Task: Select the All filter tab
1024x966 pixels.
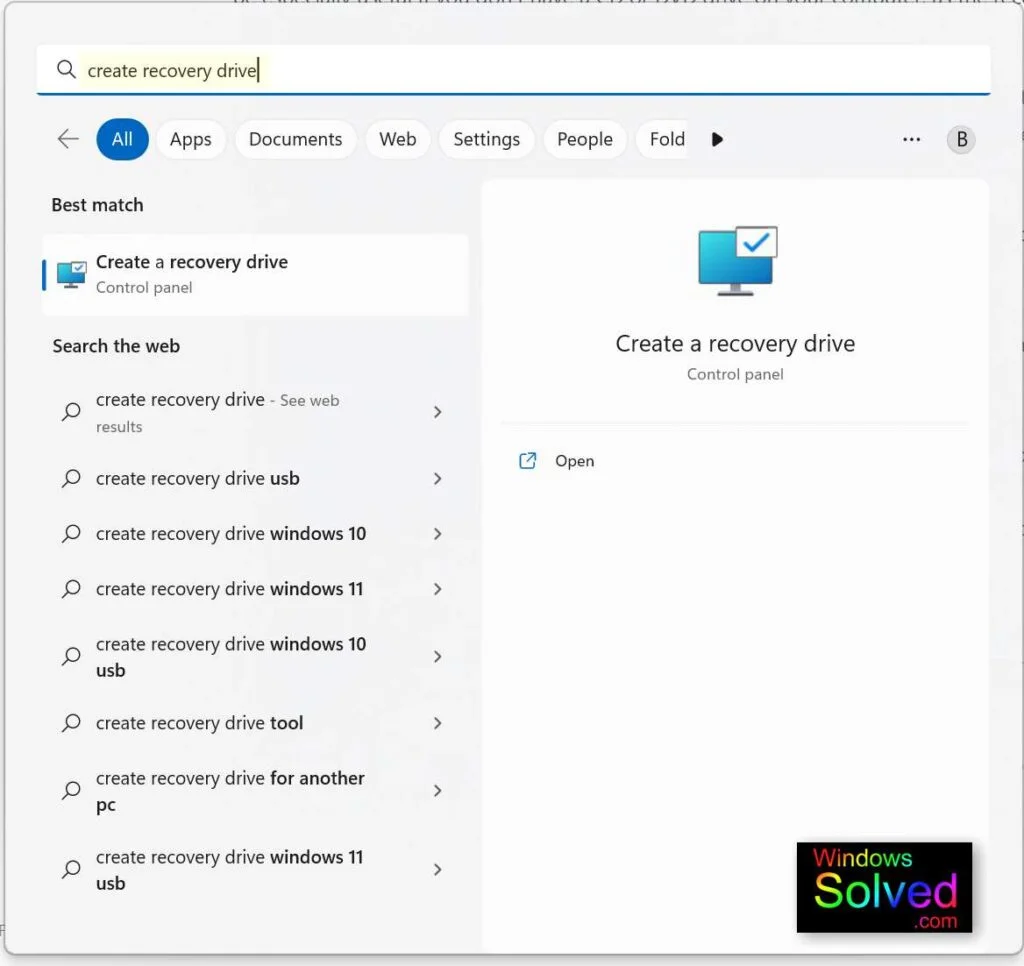Action: [122, 139]
